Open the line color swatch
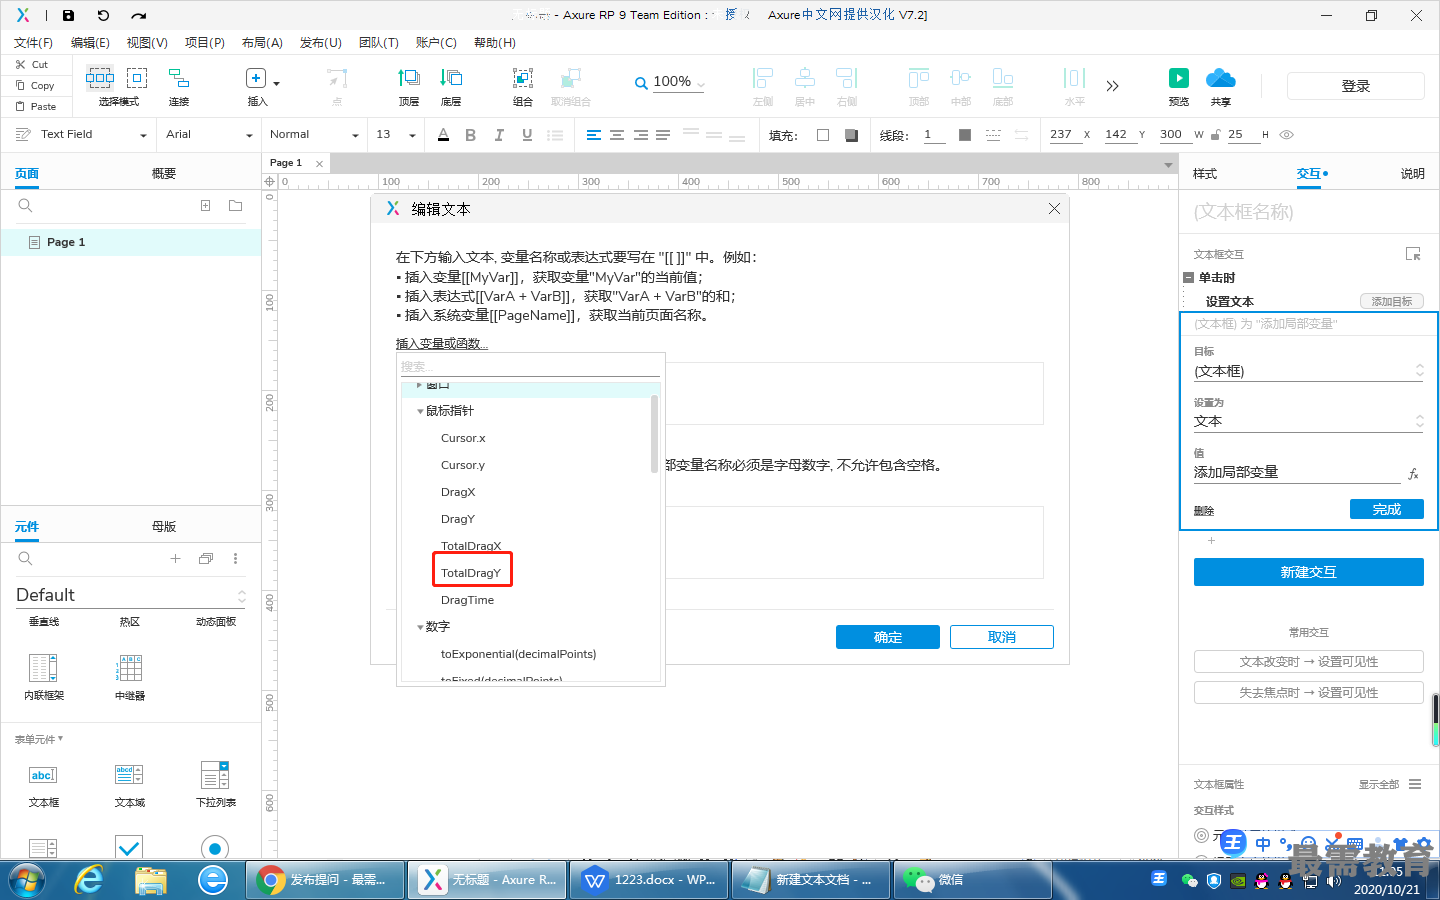Image resolution: width=1440 pixels, height=900 pixels. point(964,135)
